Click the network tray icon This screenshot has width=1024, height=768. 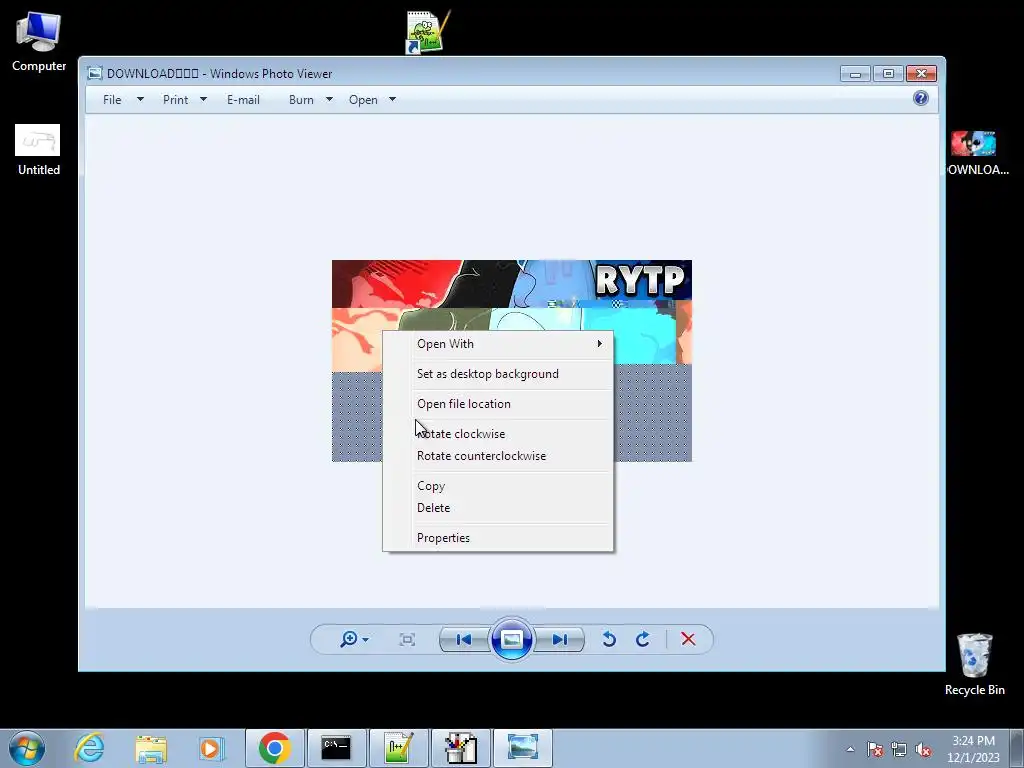pos(899,749)
